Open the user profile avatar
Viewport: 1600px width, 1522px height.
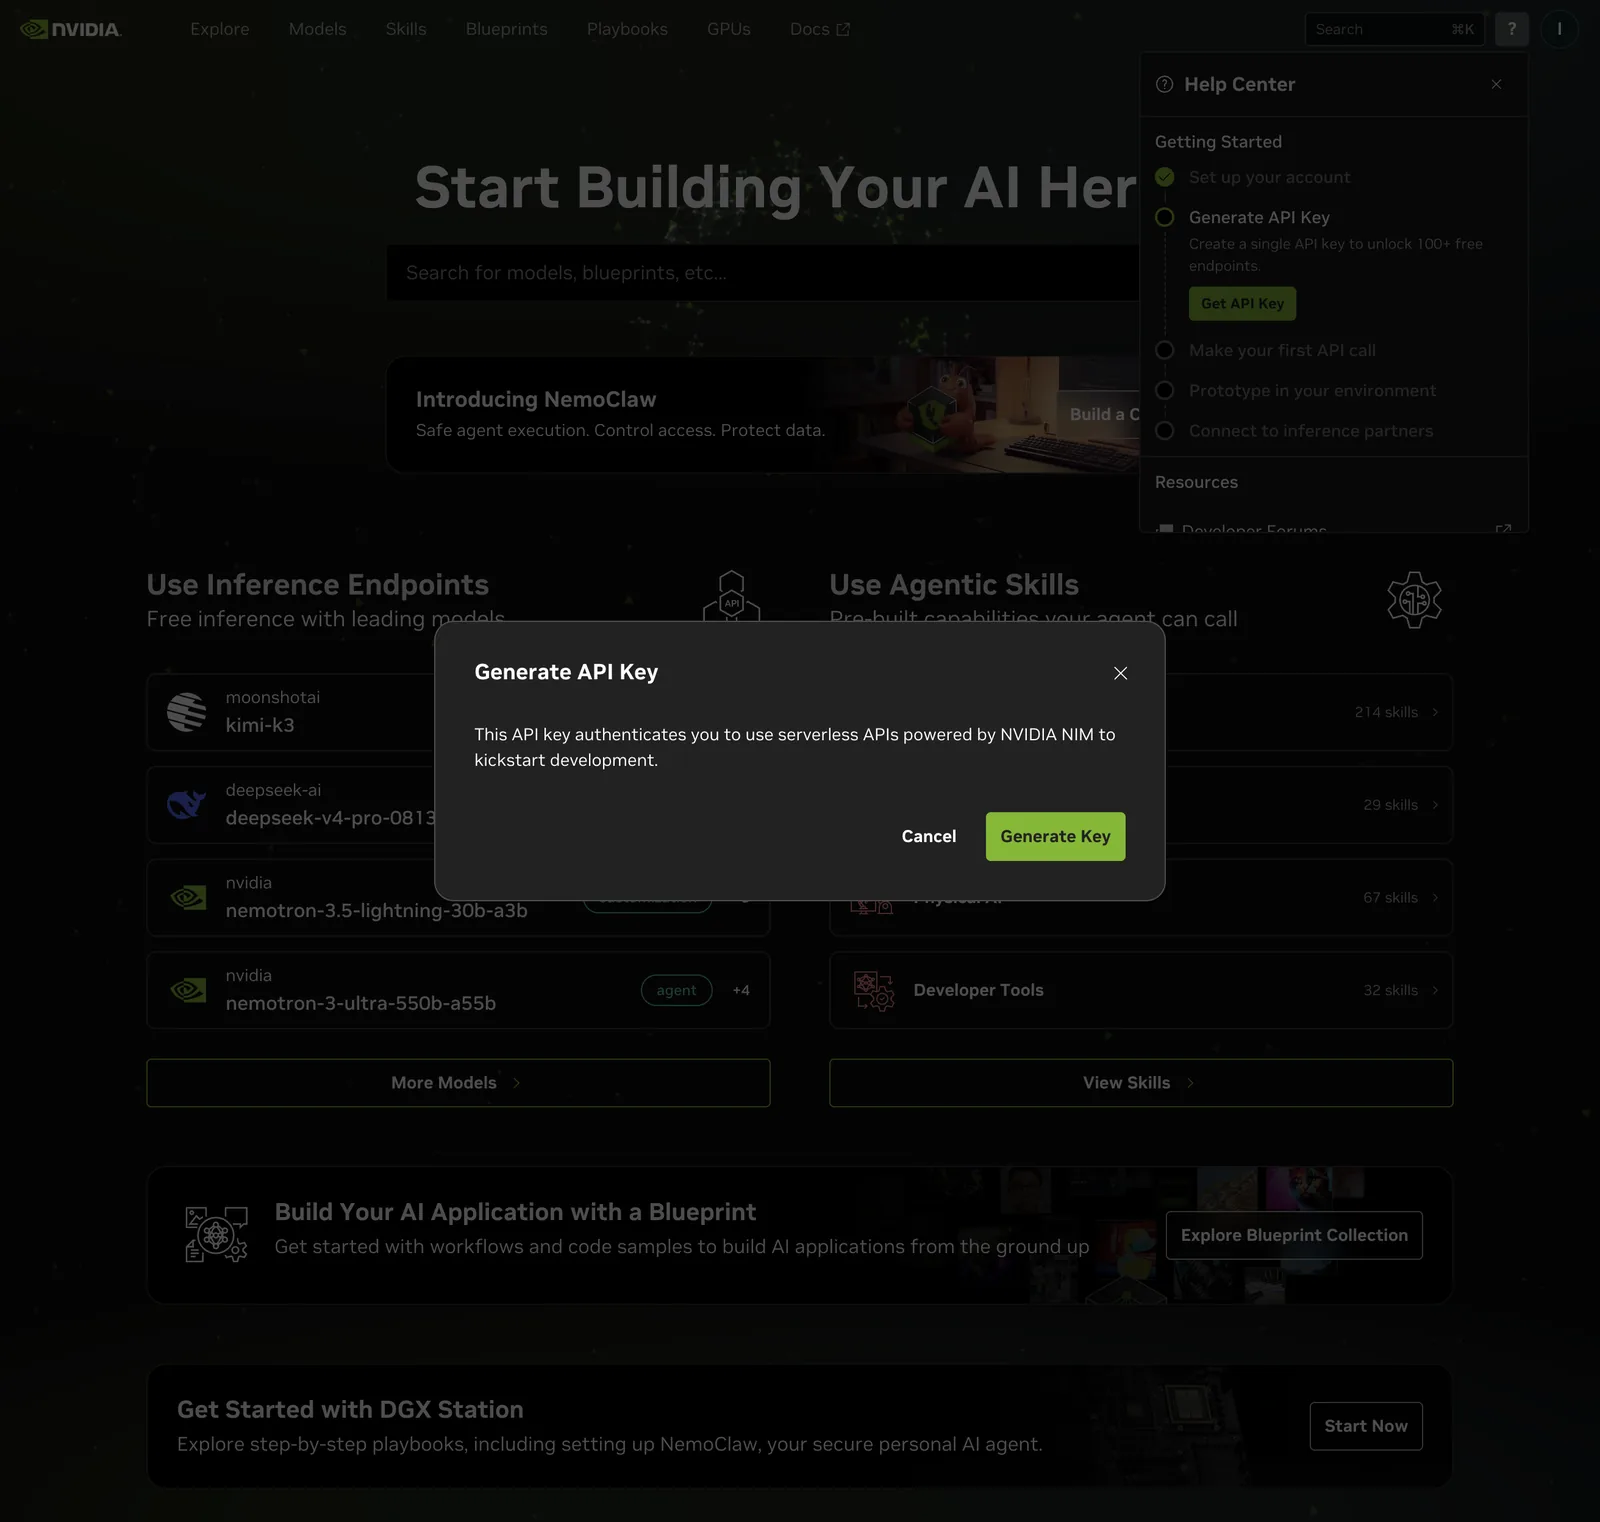1559,29
